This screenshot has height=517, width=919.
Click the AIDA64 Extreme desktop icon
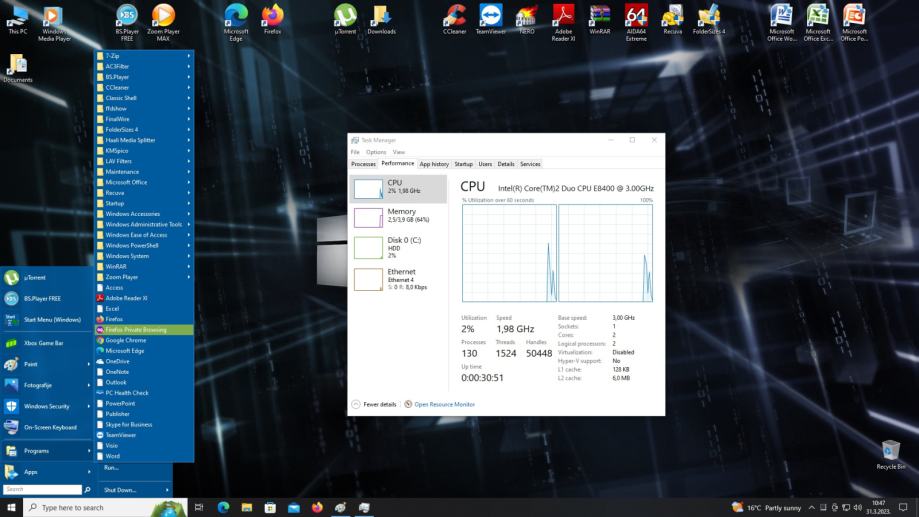636,16
